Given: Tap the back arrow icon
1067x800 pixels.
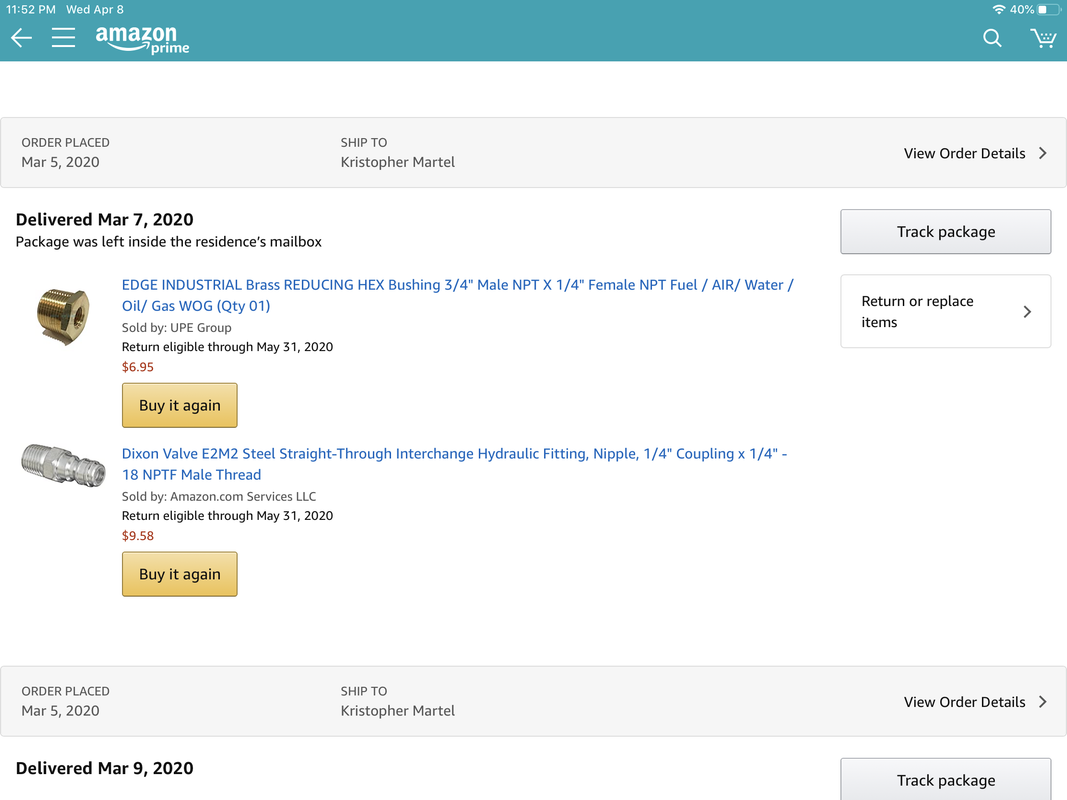Looking at the screenshot, I should point(21,38).
